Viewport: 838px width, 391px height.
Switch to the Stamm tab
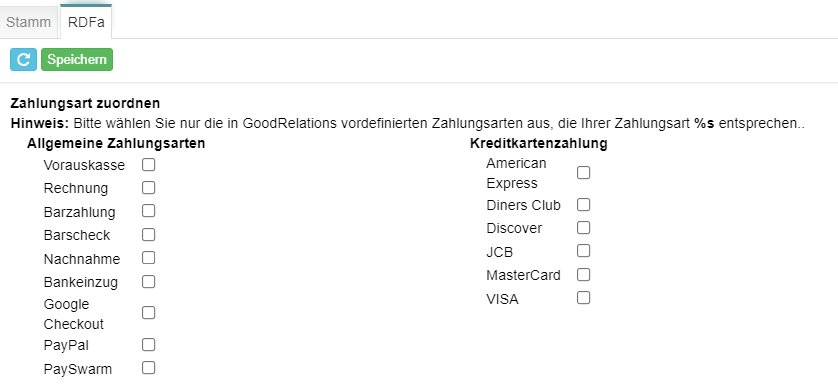point(29,22)
